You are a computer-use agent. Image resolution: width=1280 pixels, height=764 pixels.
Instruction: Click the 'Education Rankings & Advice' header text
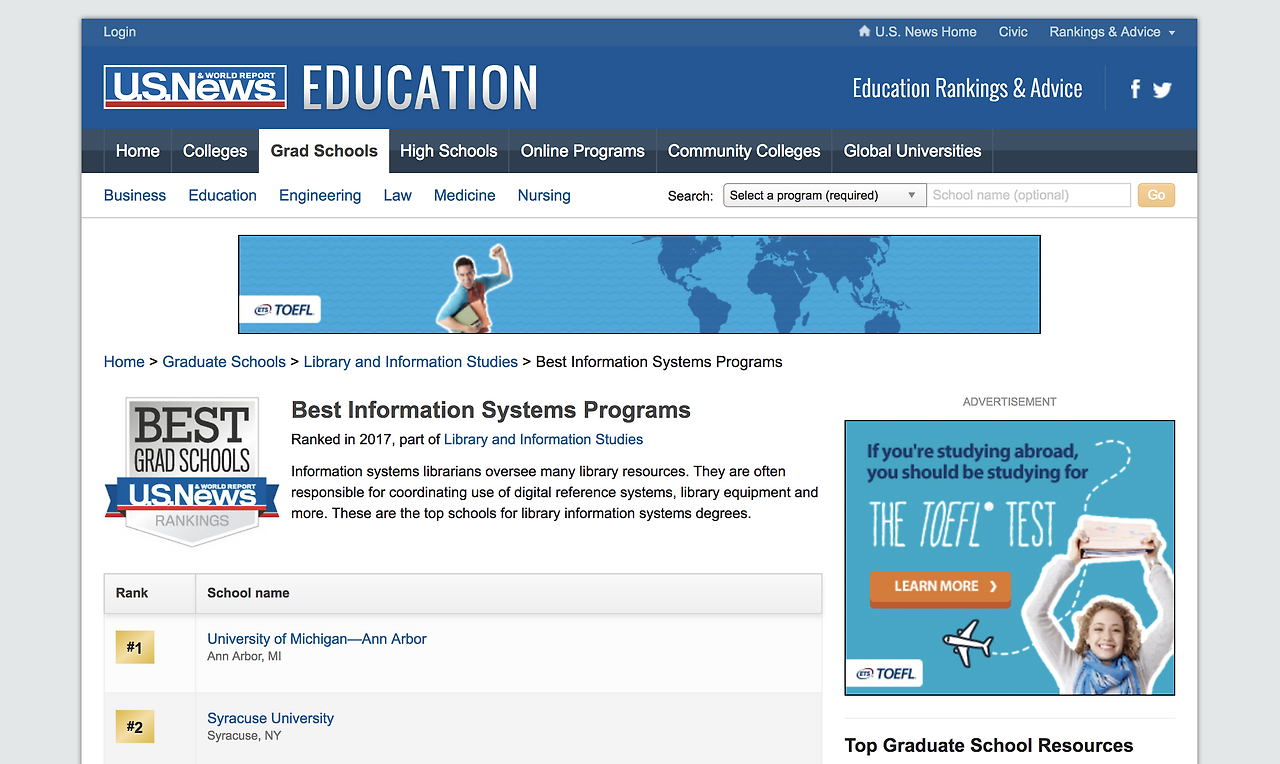[x=967, y=89]
